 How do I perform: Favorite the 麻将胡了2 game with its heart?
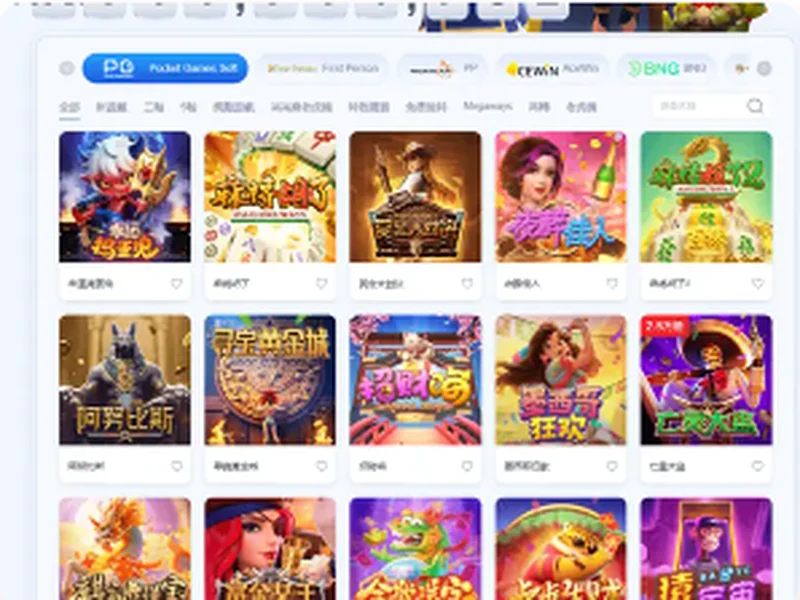758,283
